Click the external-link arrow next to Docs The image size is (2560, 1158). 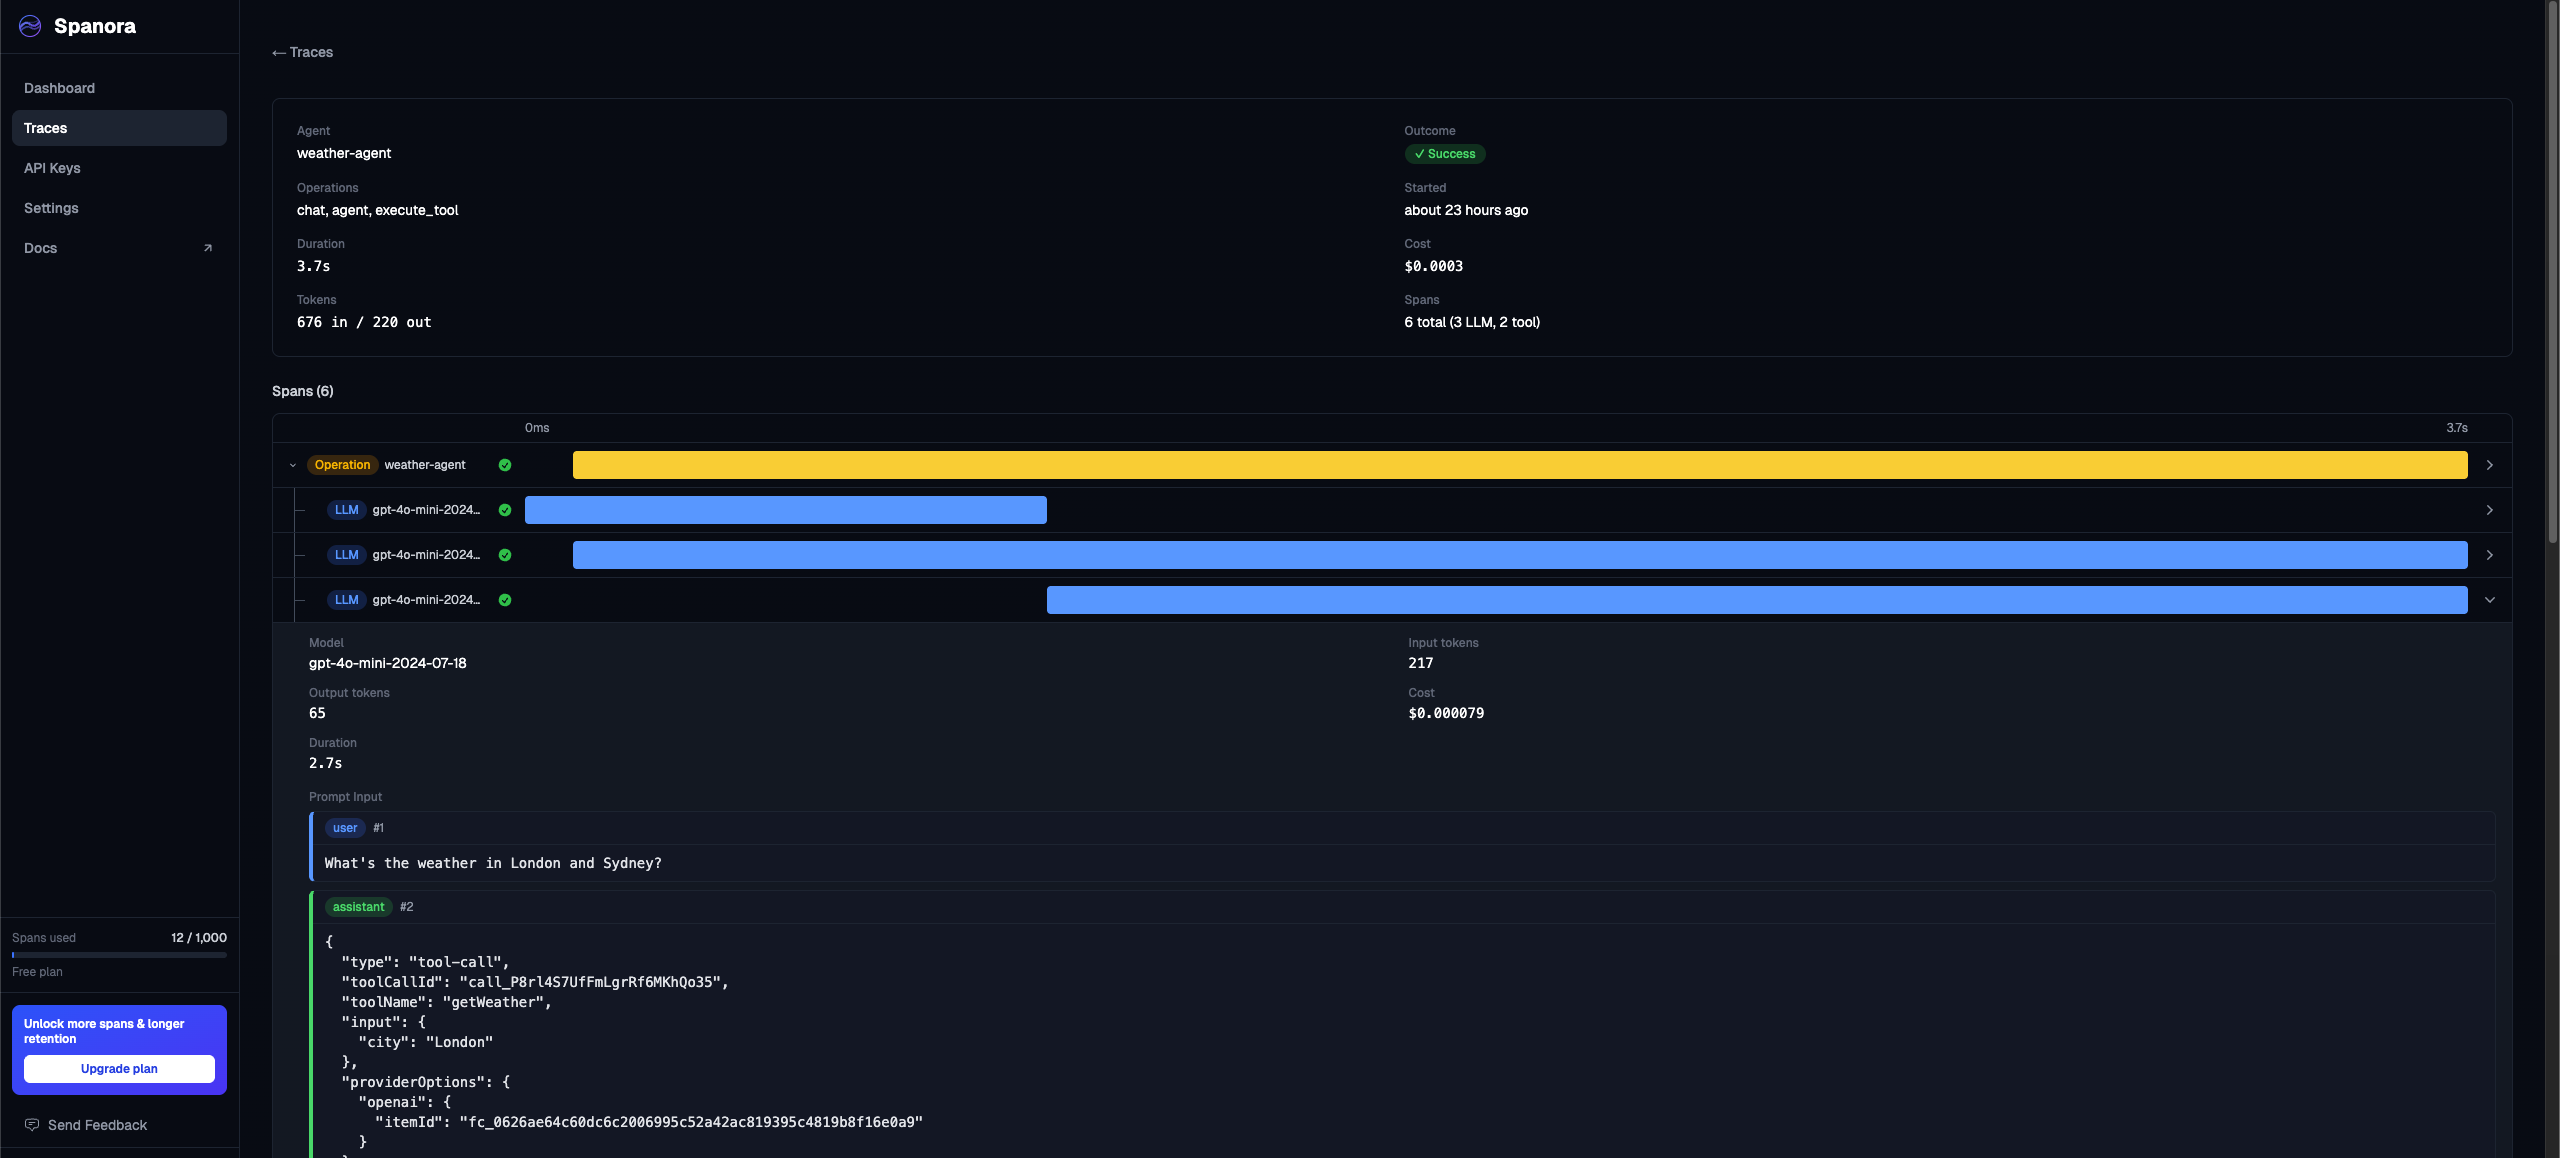[x=207, y=247]
